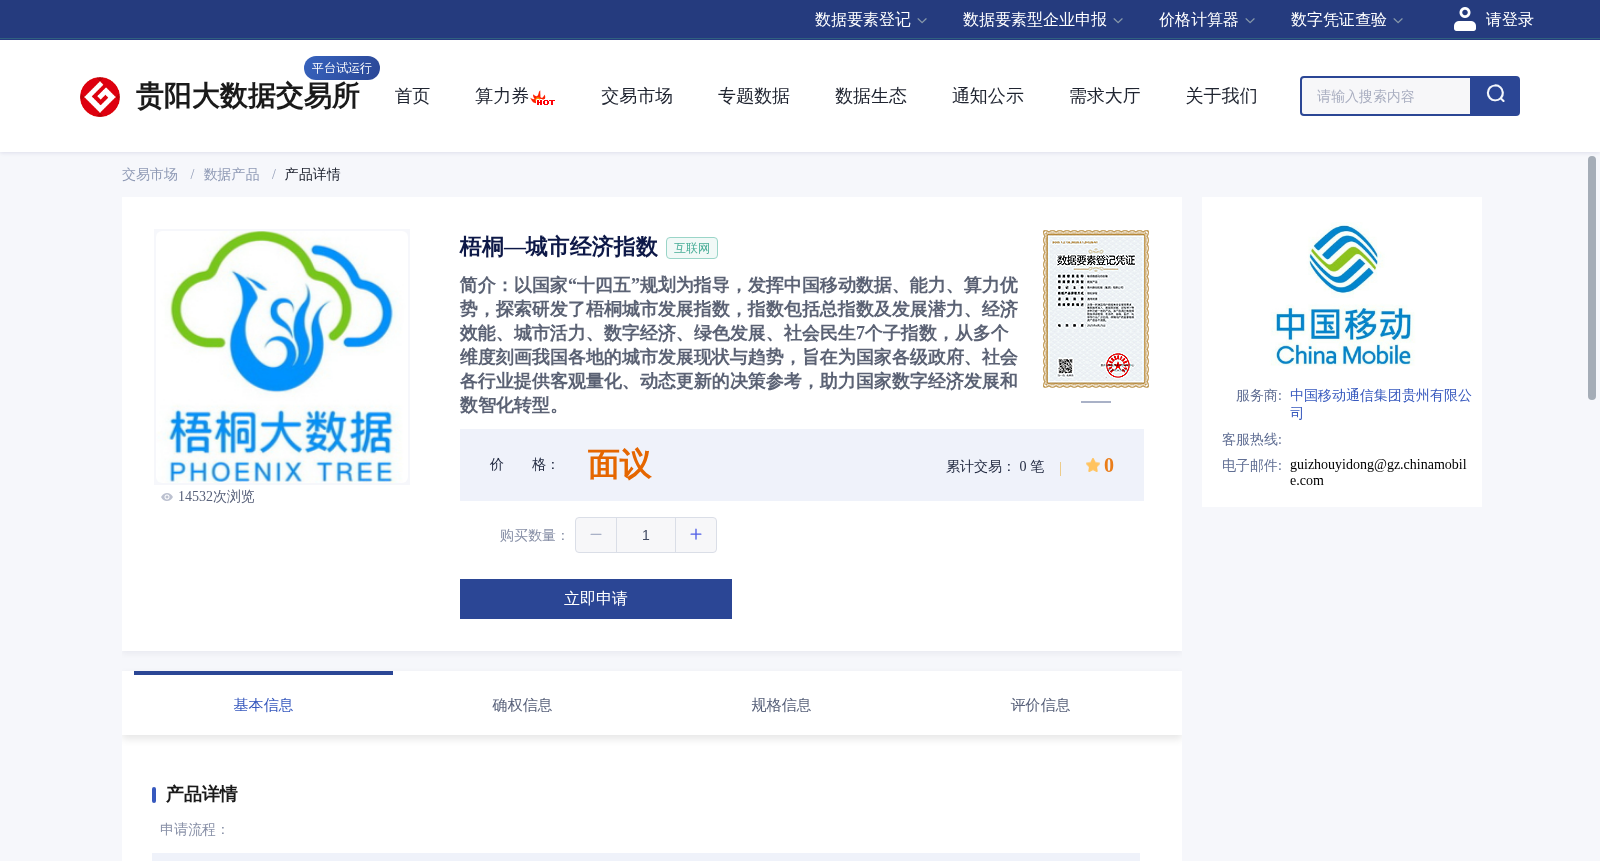Screen dimensions: 1600x861
Task: Click the HOT flame badge beside 算力券
Action: pyautogui.click(x=543, y=98)
